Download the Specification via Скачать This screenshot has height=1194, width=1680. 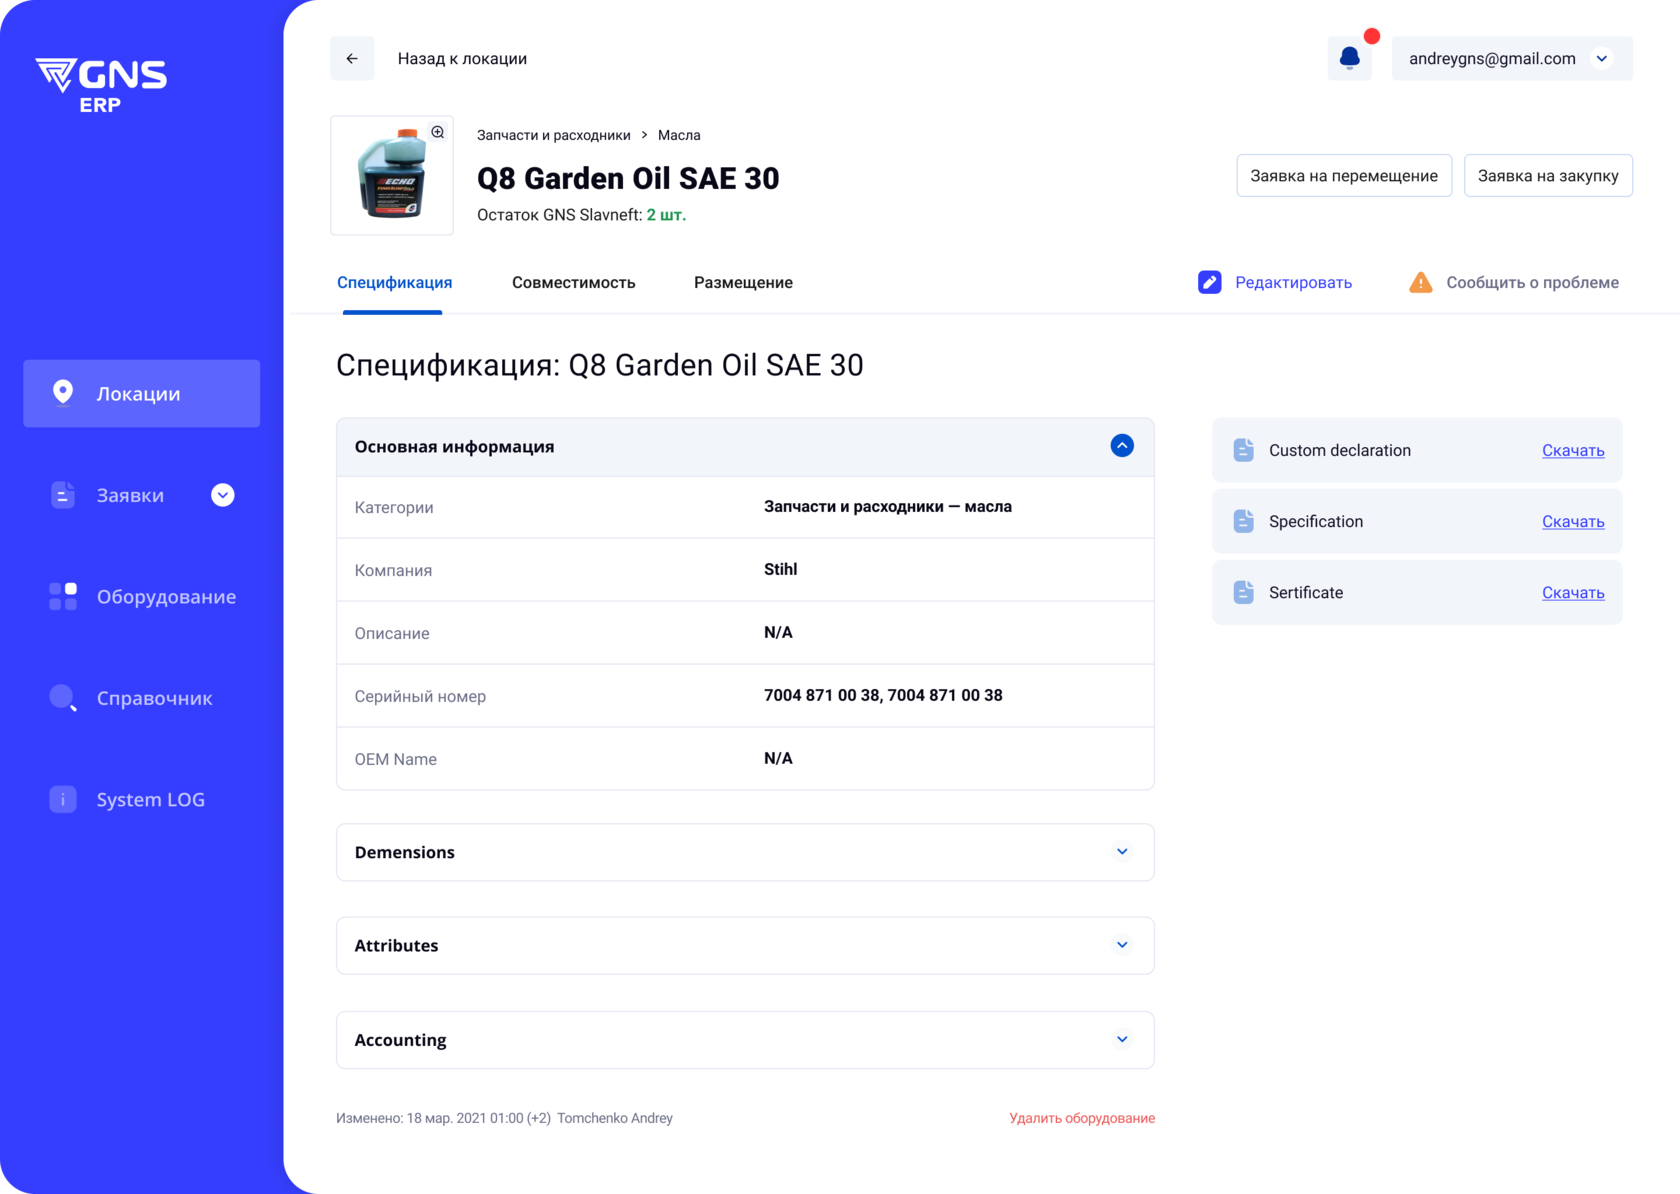click(x=1573, y=521)
